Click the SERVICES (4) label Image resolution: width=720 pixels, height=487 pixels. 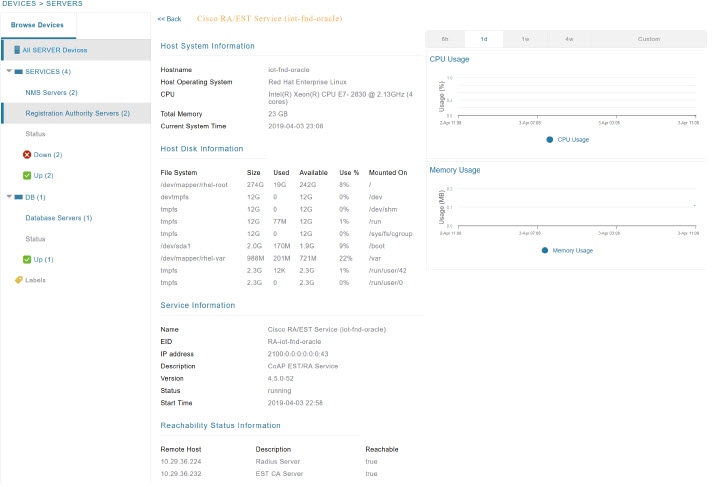click(48, 72)
